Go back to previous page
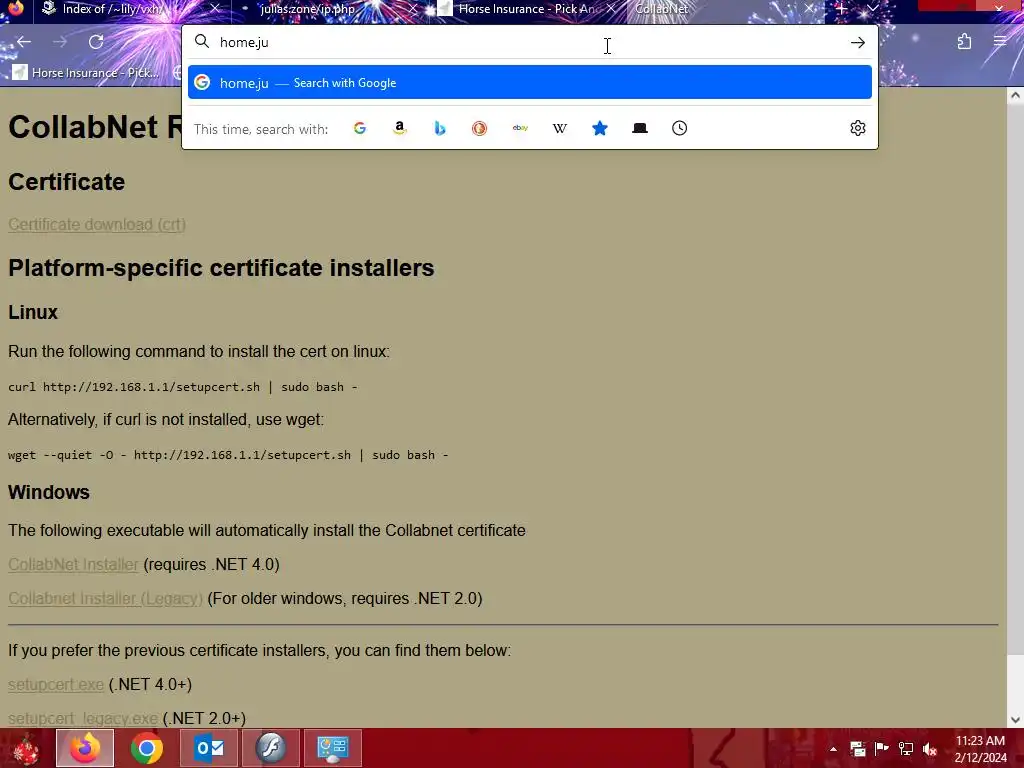Screen dimensions: 1024x768 pyautogui.click(x=24, y=42)
